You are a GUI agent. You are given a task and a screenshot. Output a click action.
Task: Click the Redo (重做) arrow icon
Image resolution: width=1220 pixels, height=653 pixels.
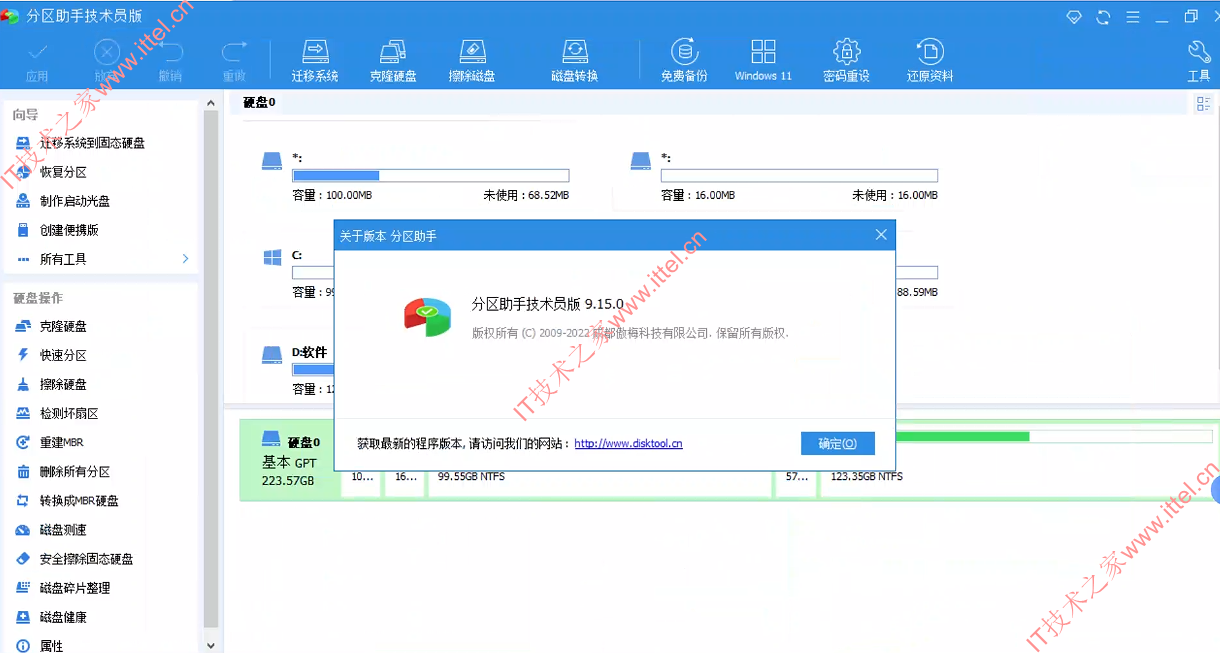234,60
